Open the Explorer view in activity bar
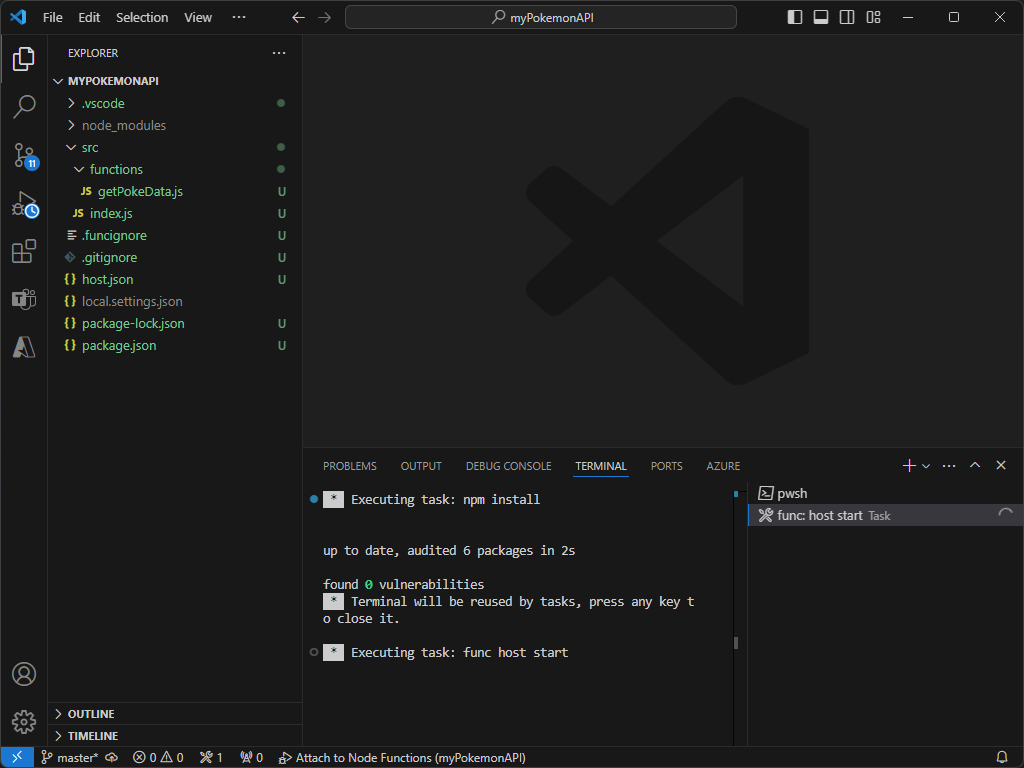This screenshot has height=768, width=1024. tap(24, 59)
